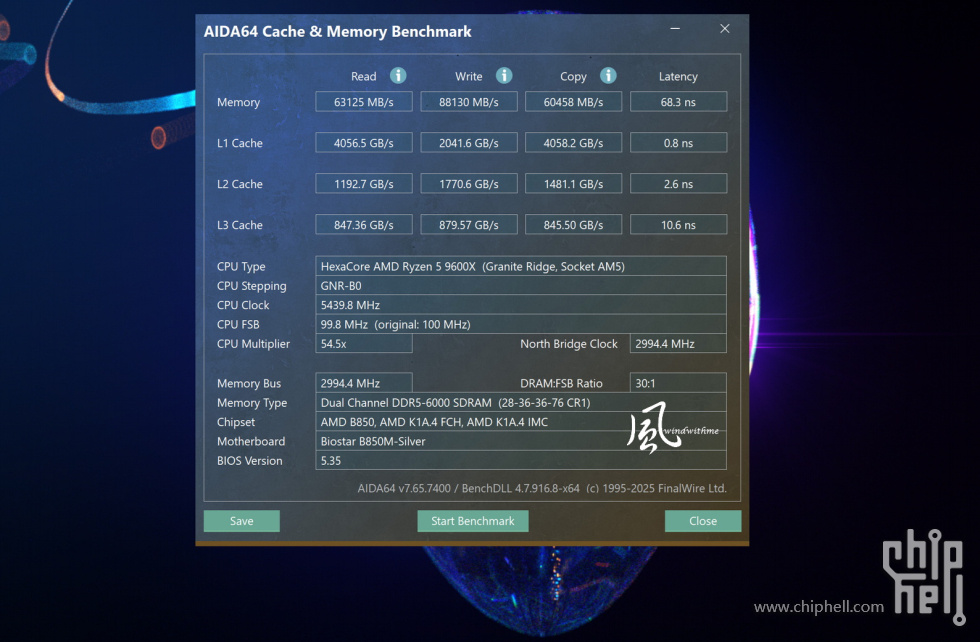Click the info icon next to Write
The height and width of the screenshot is (642, 980).
point(504,76)
